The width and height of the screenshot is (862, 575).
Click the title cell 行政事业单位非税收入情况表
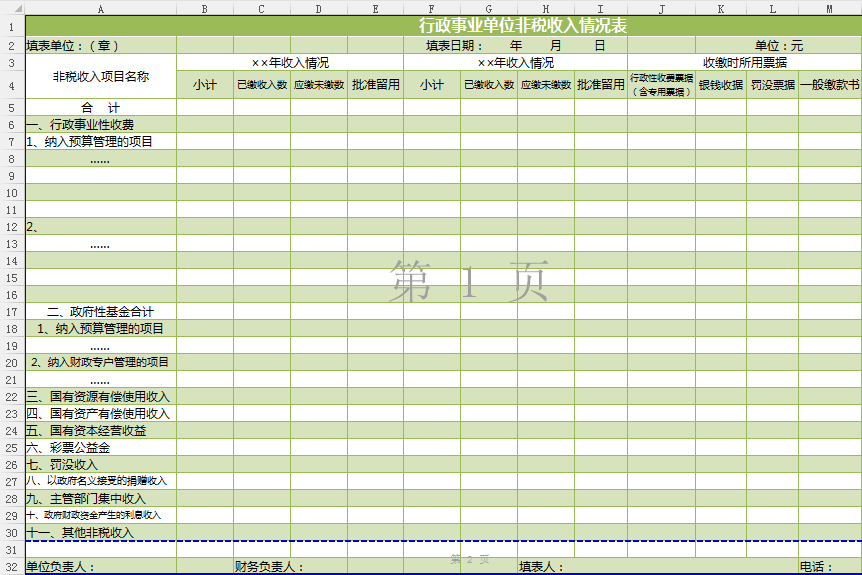522,26
